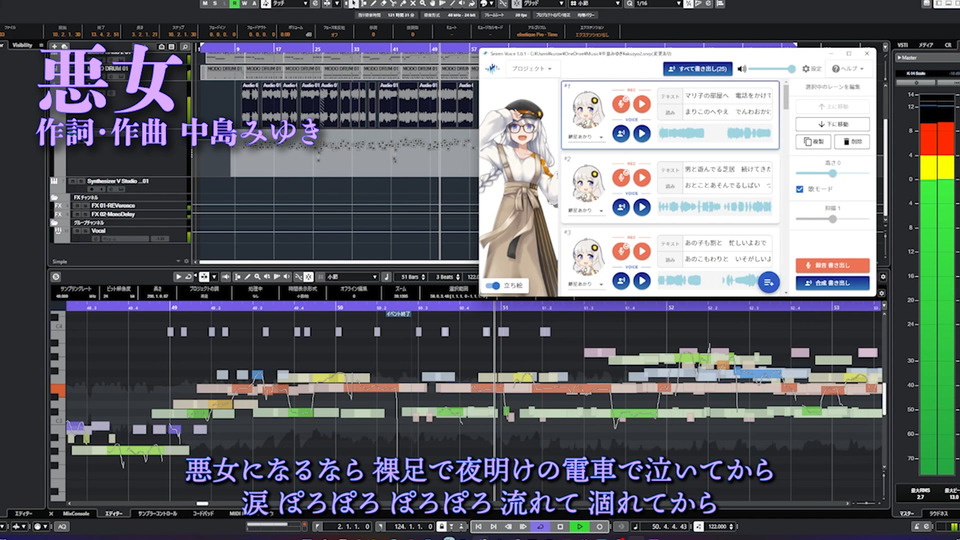Open the メディア tab in the right zone
960x540 pixels.
click(926, 45)
